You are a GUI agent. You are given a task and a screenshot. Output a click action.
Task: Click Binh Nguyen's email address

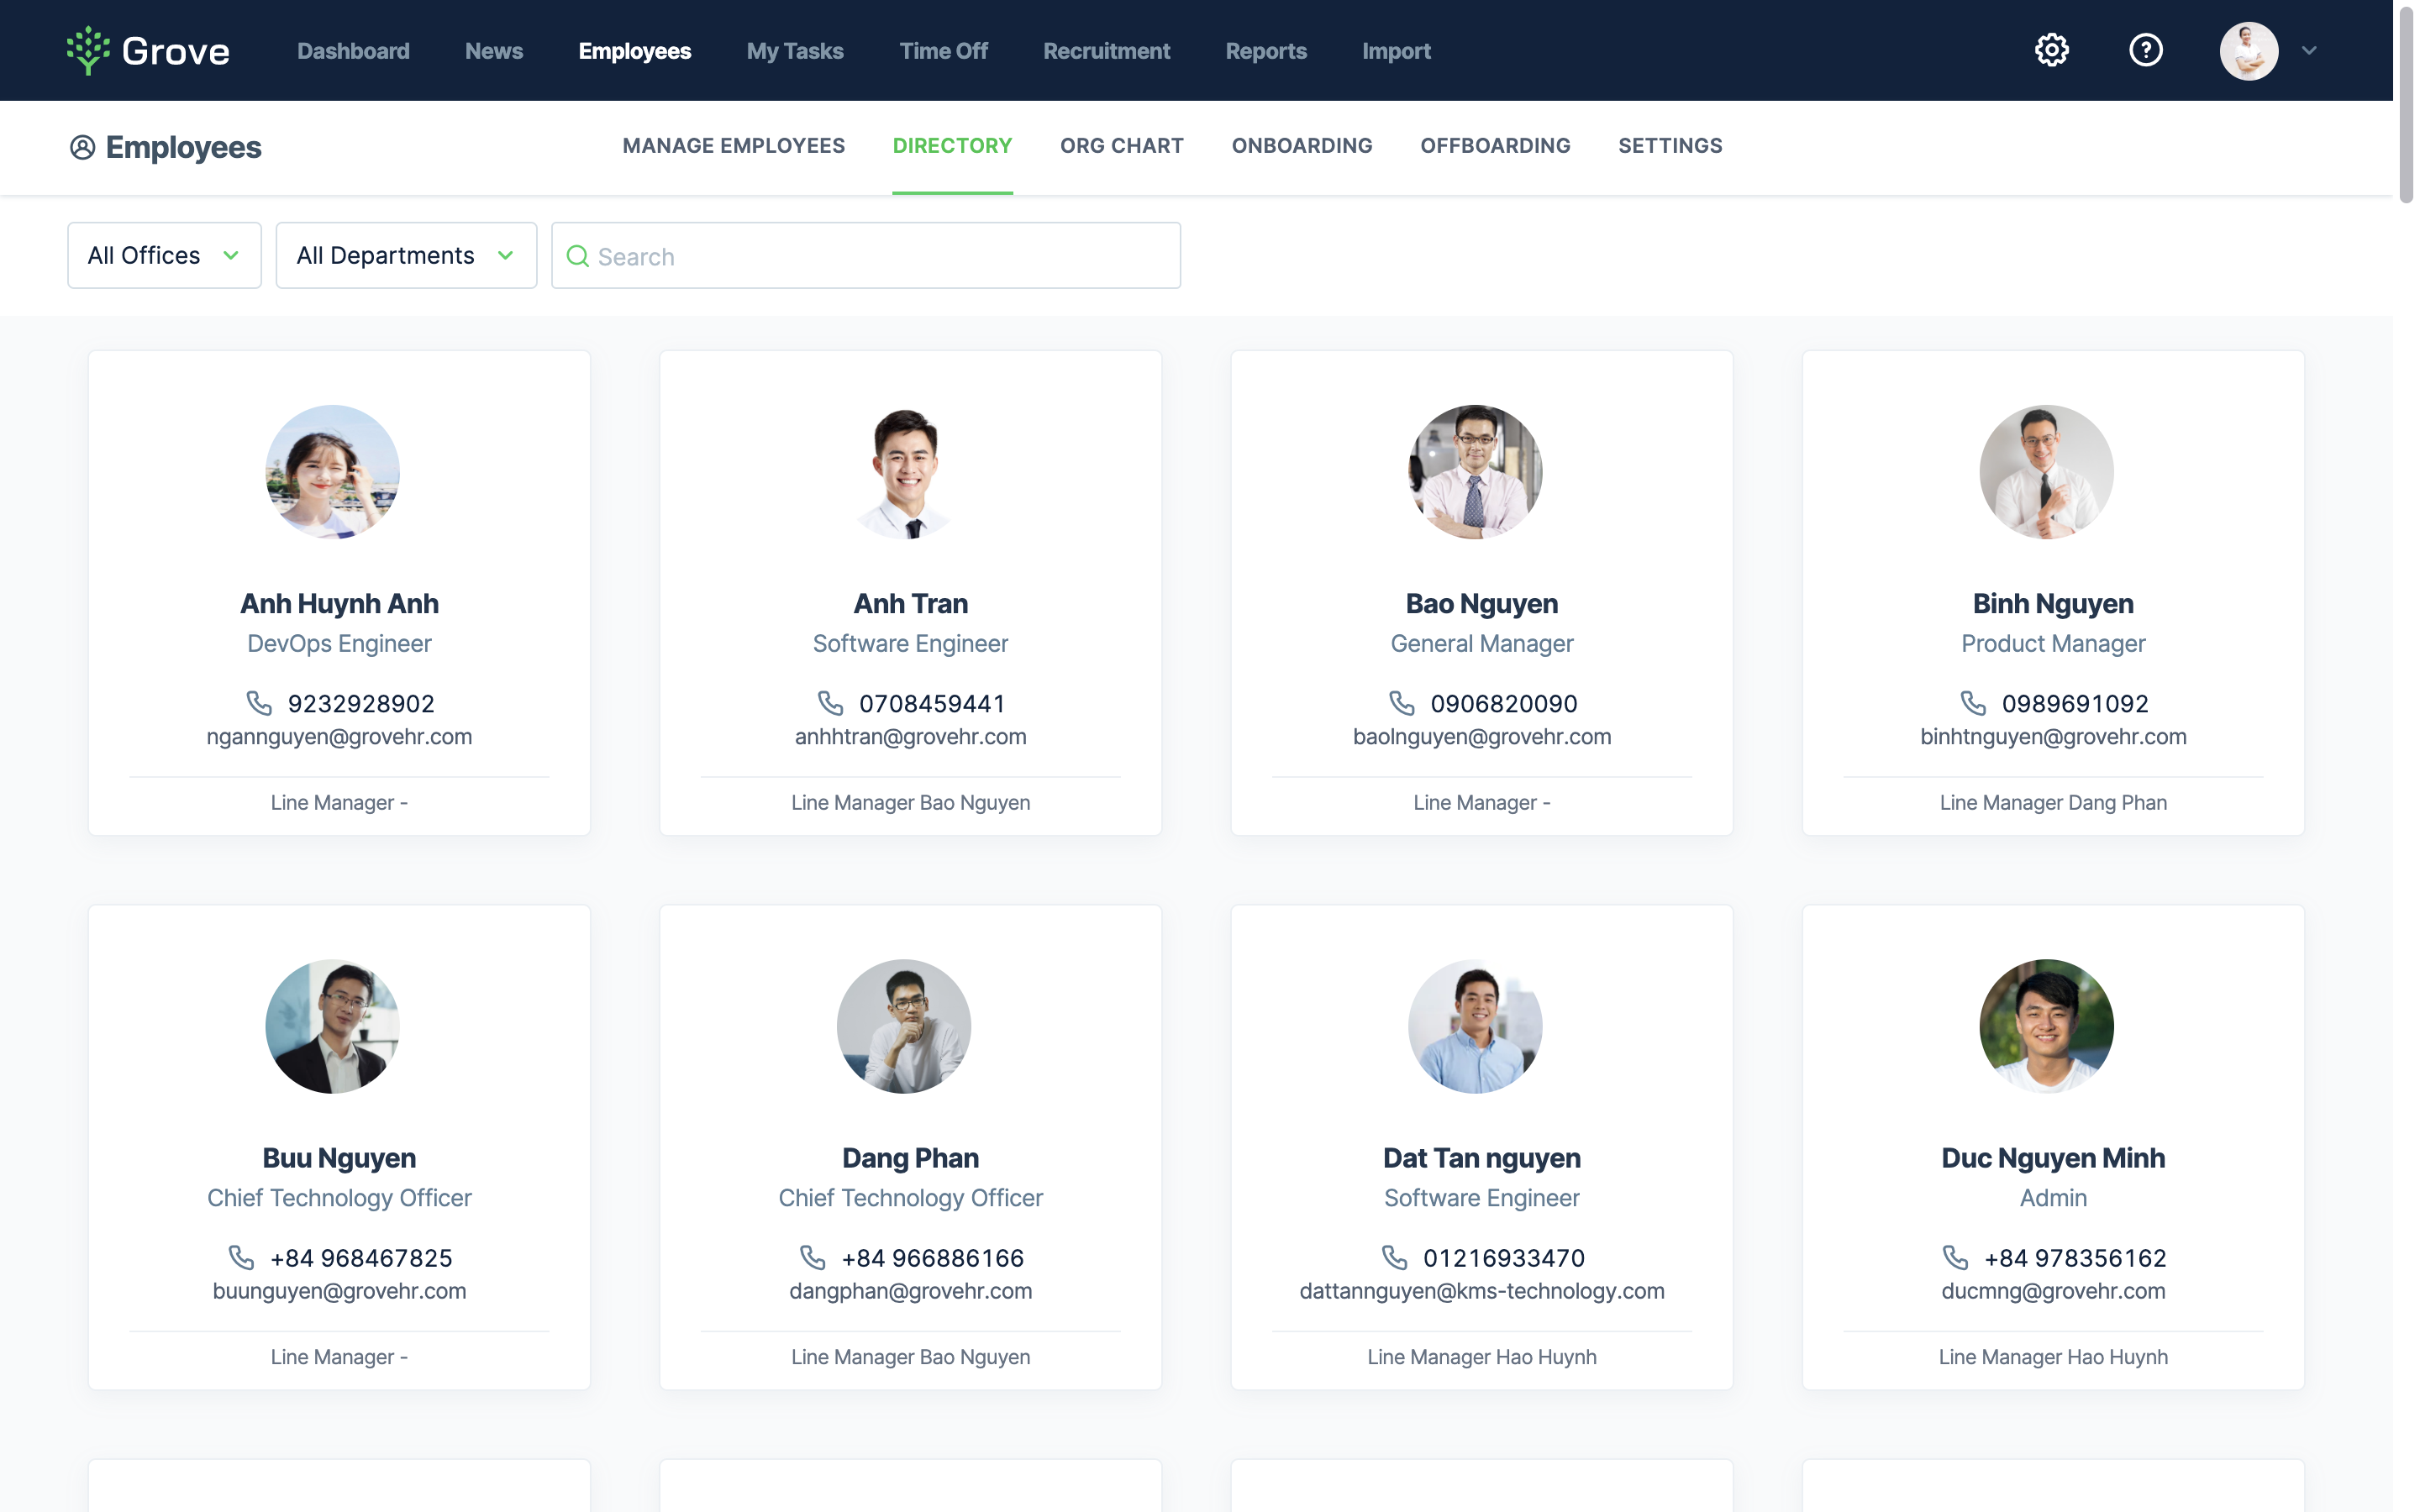pos(2052,737)
